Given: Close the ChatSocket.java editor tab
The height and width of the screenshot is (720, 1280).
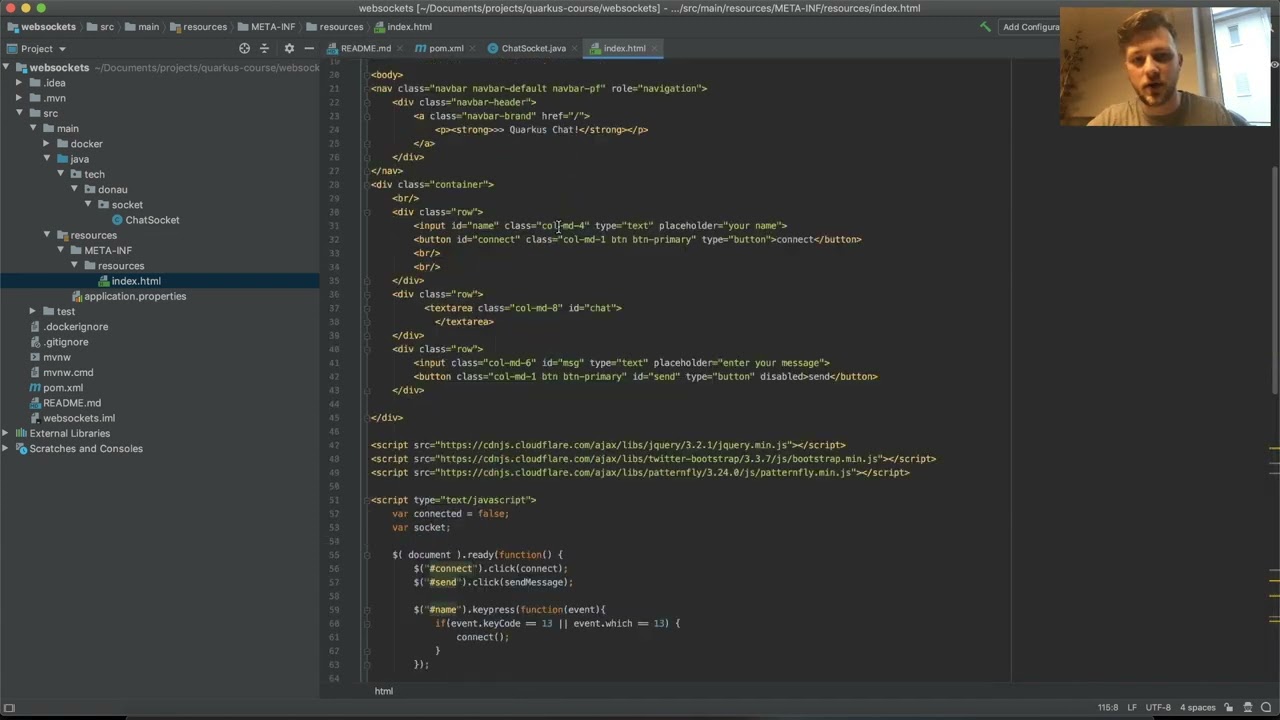Looking at the screenshot, I should 576,48.
